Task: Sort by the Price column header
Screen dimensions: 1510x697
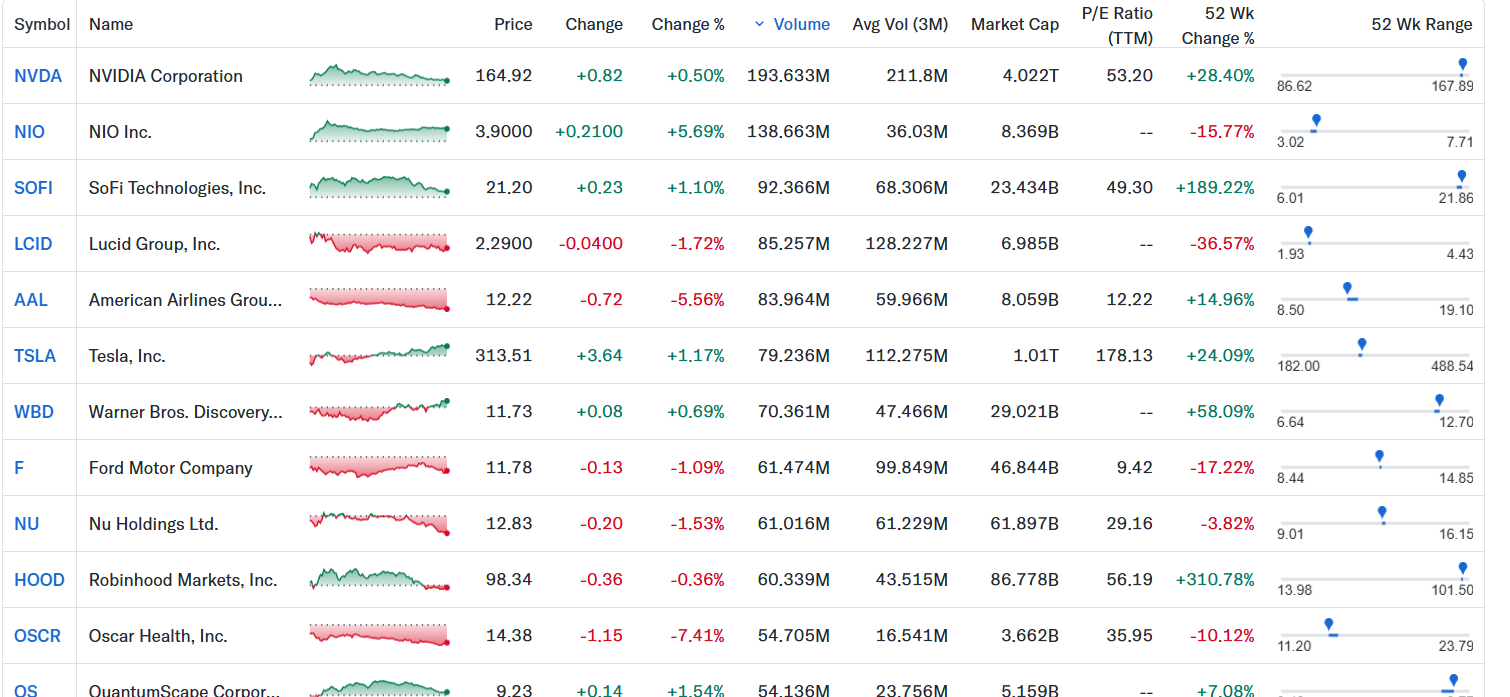Action: click(x=513, y=24)
